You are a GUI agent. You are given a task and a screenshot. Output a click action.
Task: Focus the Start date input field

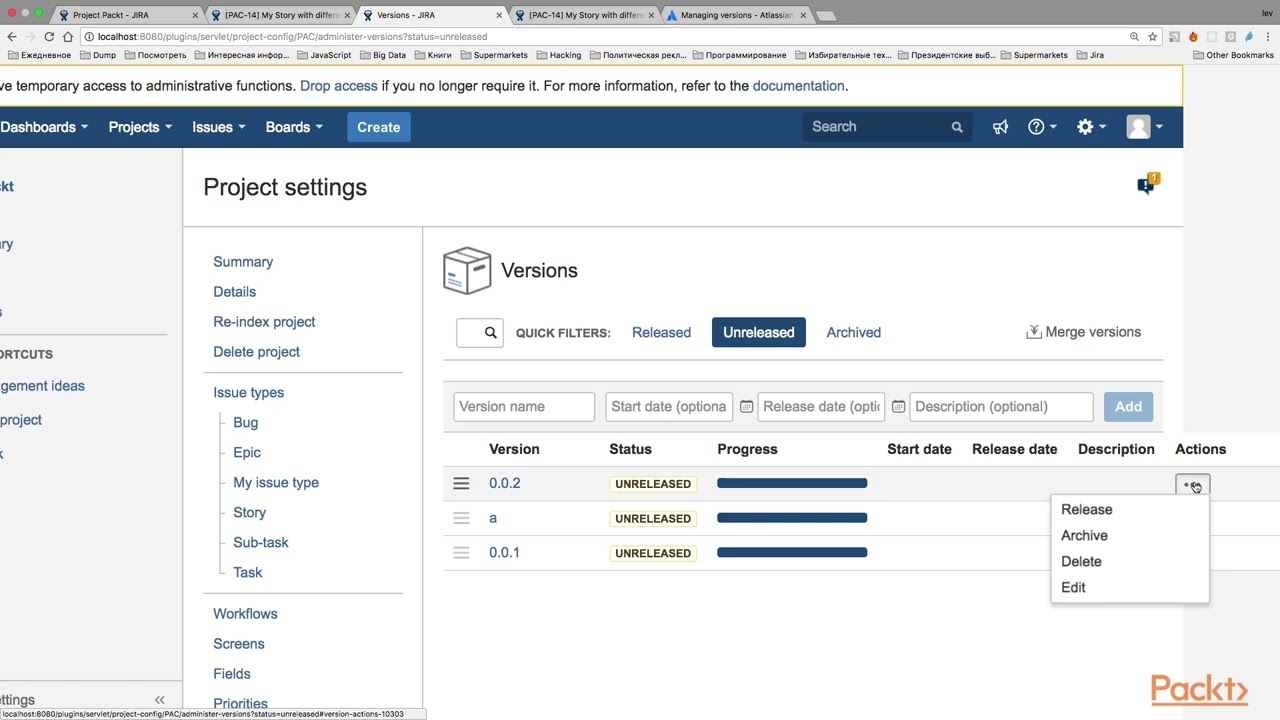669,406
